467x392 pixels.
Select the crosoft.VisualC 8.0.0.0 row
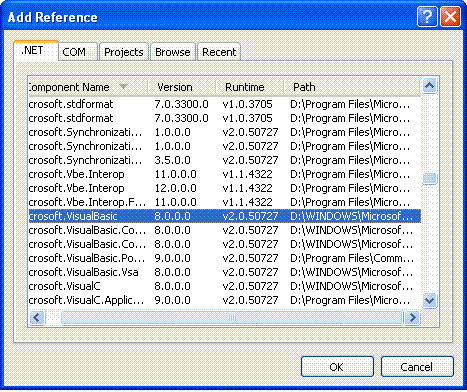[225, 286]
